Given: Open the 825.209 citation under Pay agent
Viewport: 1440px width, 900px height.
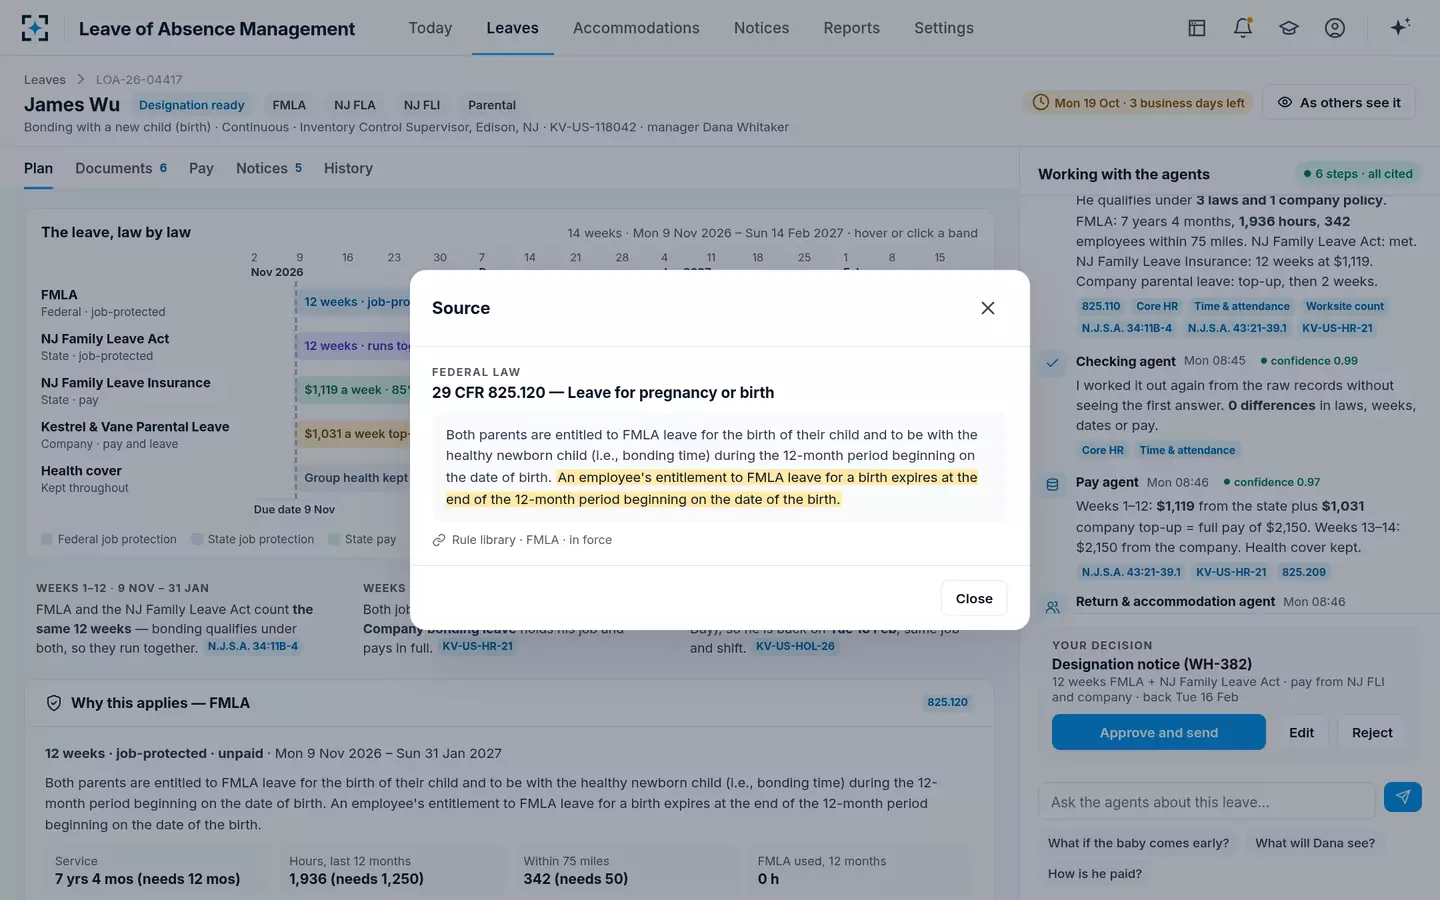Looking at the screenshot, I should pos(1304,572).
